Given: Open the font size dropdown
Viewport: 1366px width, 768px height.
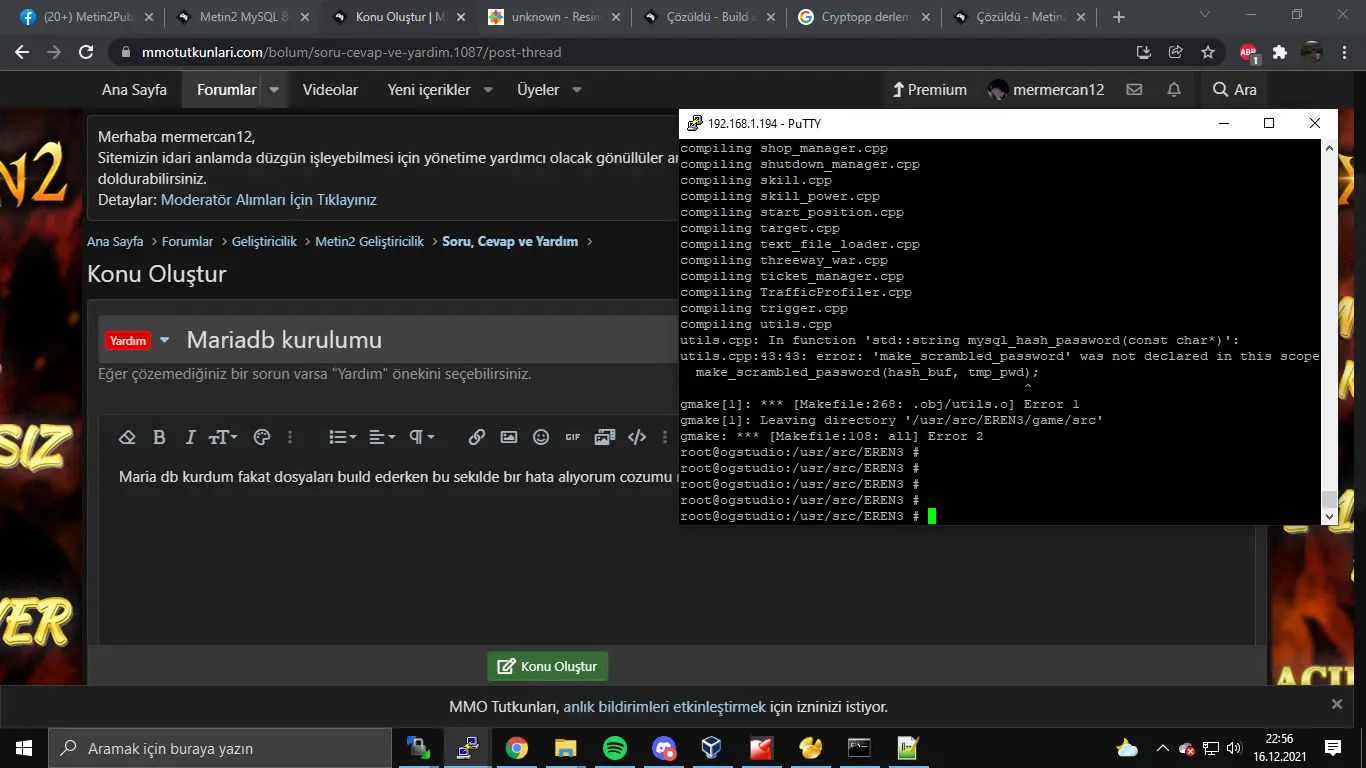Looking at the screenshot, I should point(222,437).
